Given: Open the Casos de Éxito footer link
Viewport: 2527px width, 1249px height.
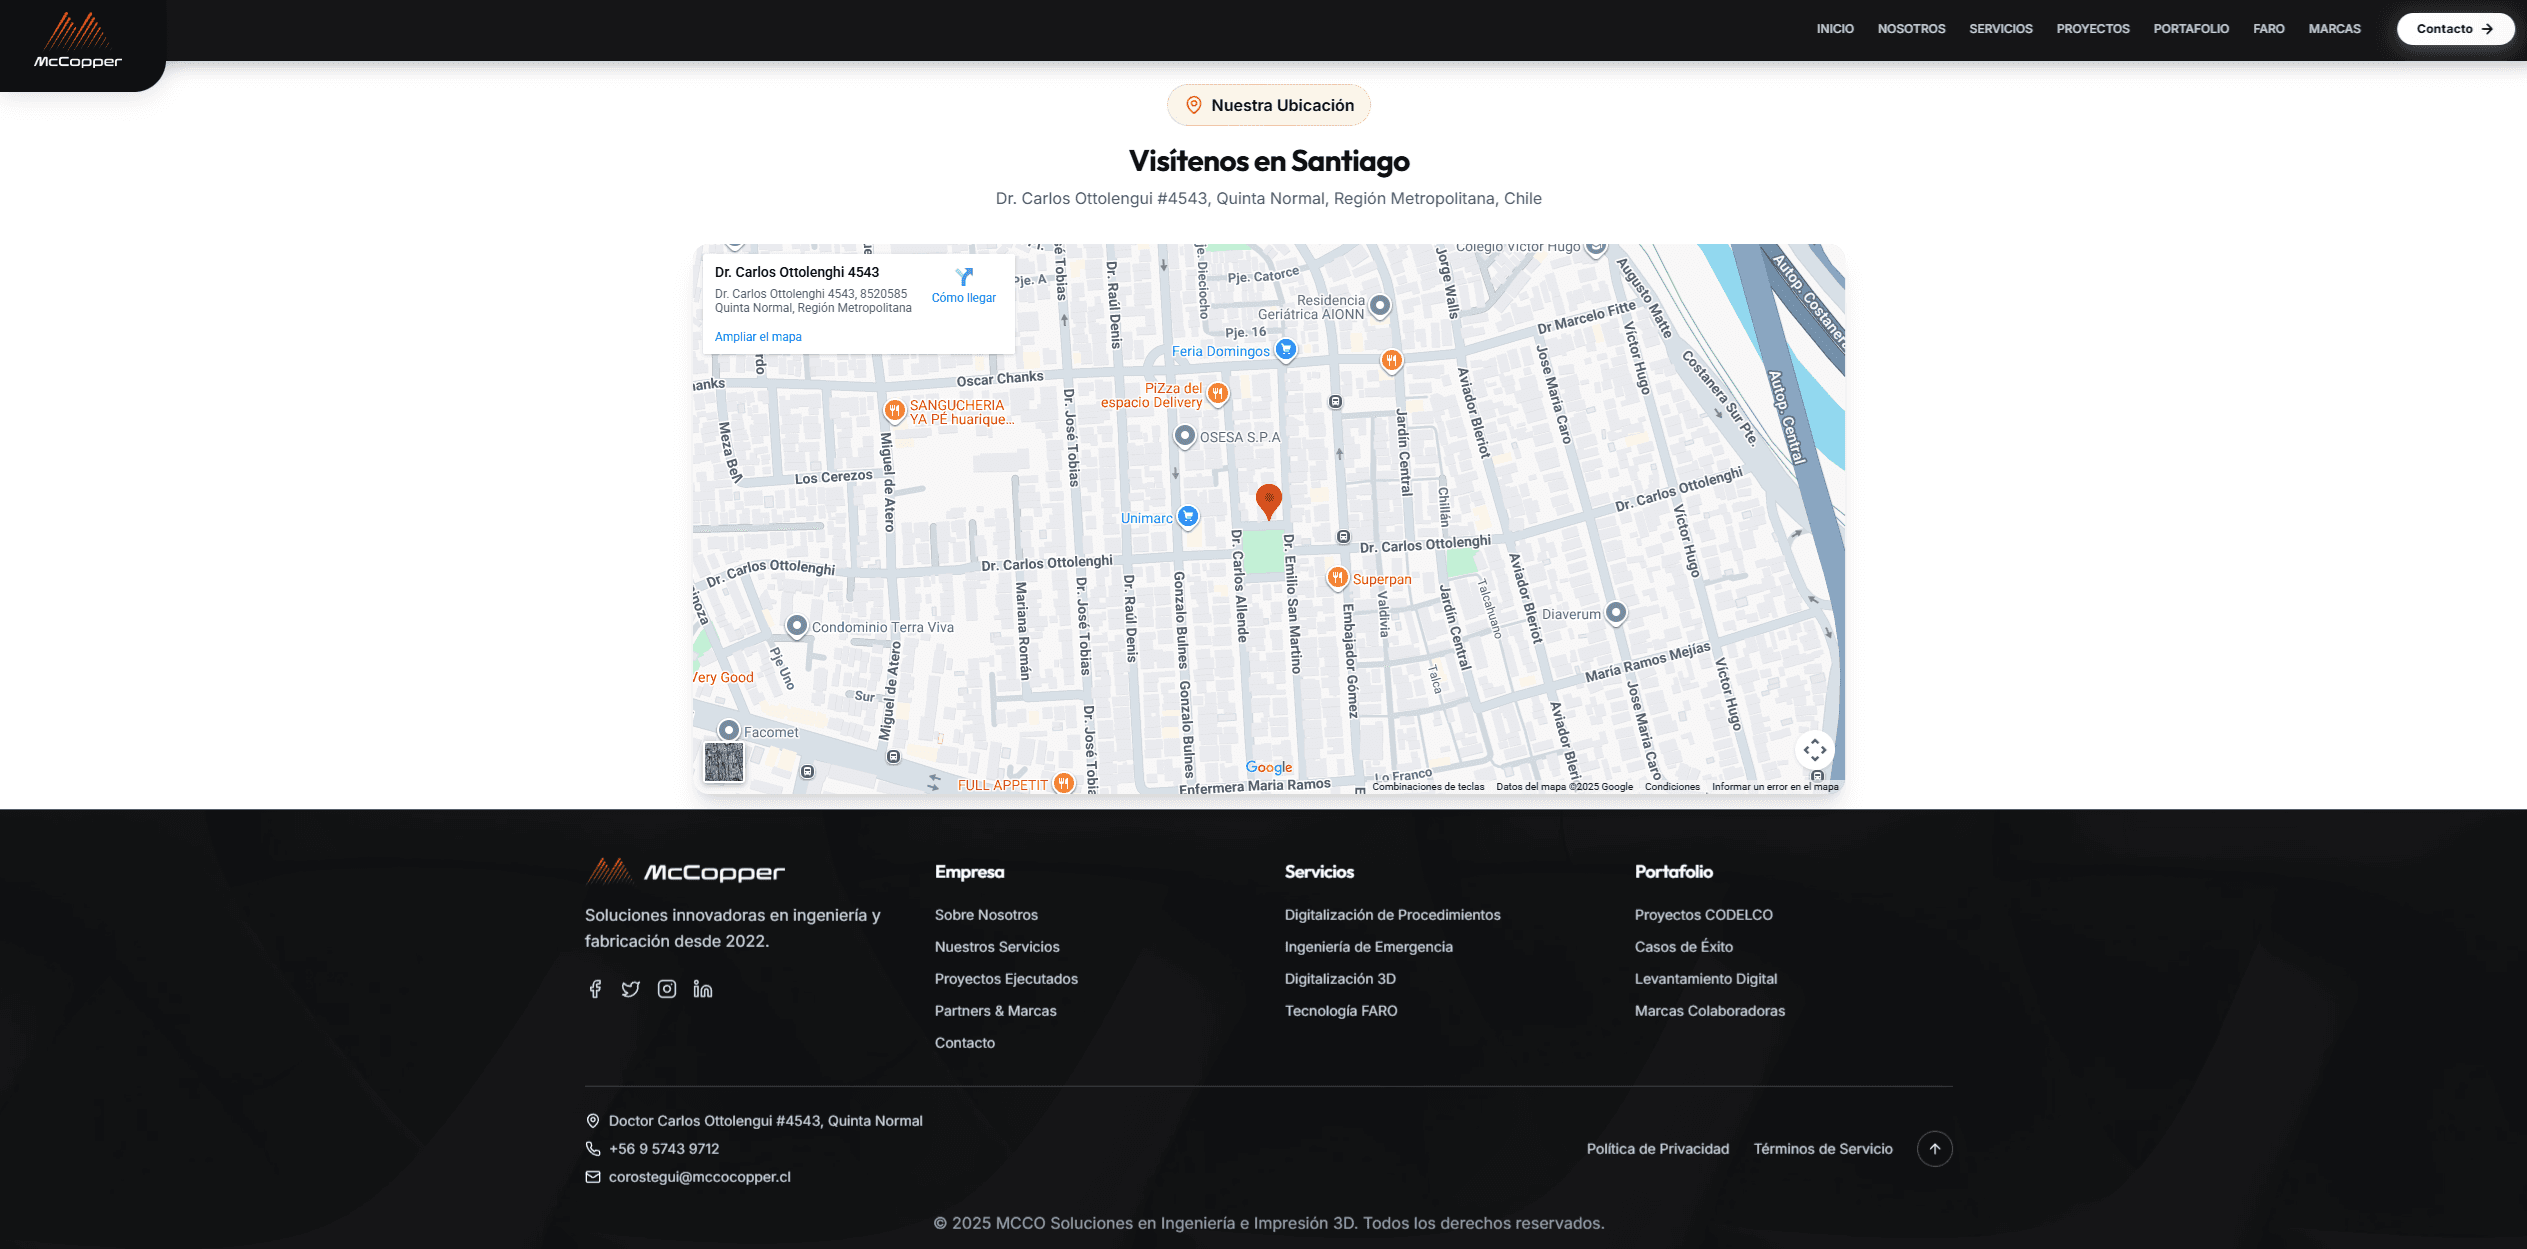Looking at the screenshot, I should point(1684,947).
